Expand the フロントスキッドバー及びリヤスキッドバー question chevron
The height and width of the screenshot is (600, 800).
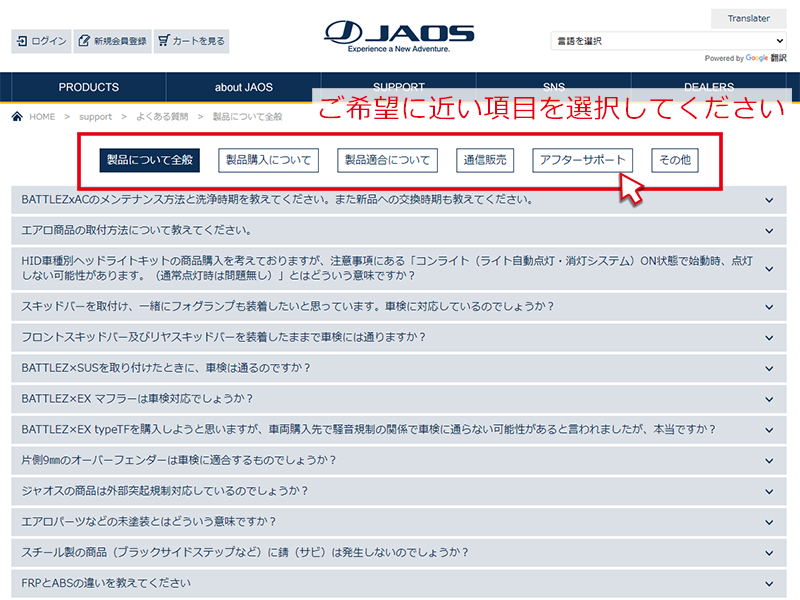tap(769, 338)
